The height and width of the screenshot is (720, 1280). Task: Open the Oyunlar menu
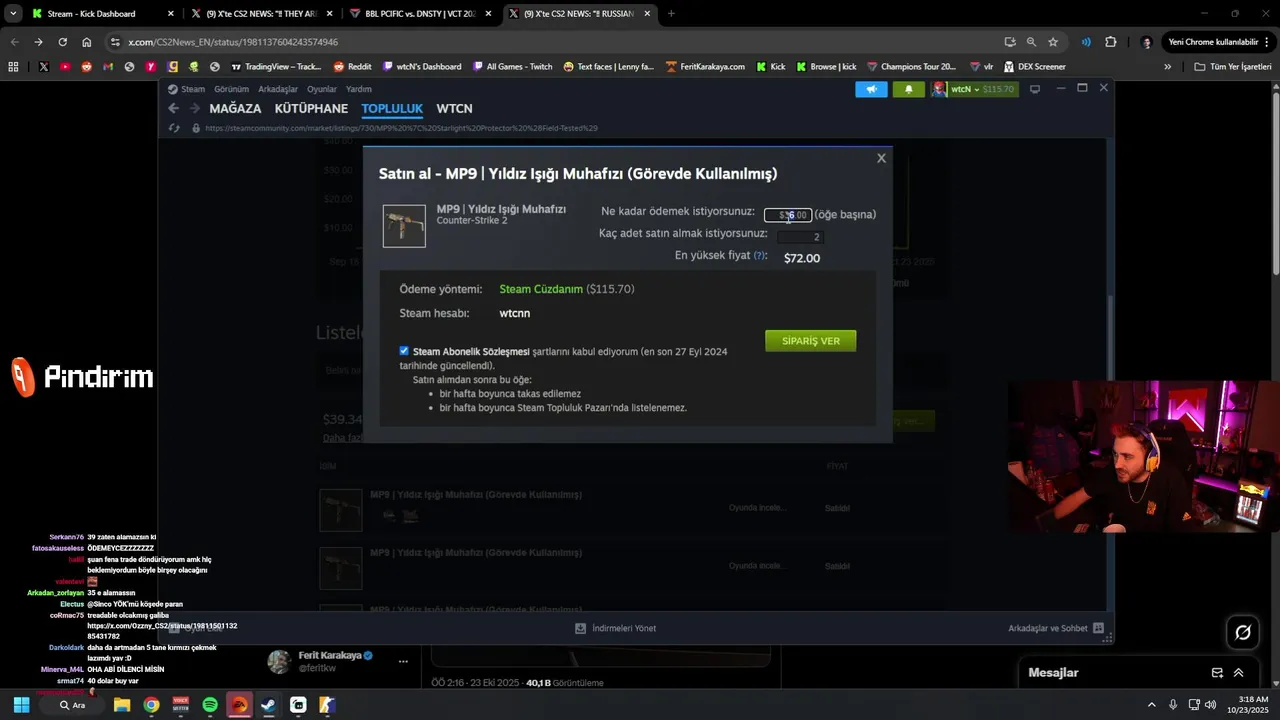[322, 89]
